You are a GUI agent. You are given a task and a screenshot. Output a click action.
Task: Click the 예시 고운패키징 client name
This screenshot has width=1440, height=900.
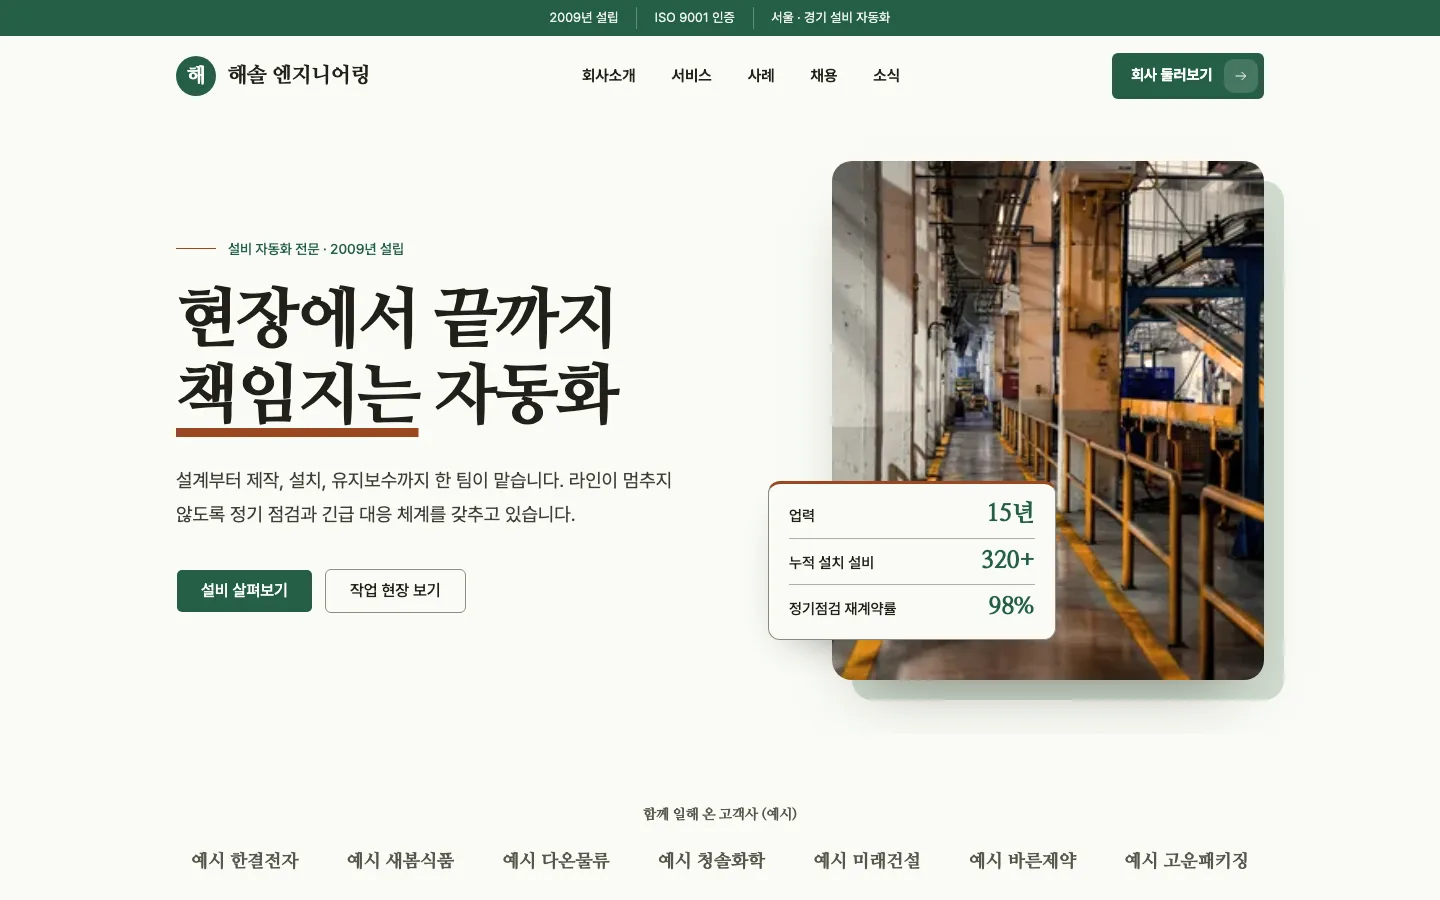pyautogui.click(x=1186, y=861)
